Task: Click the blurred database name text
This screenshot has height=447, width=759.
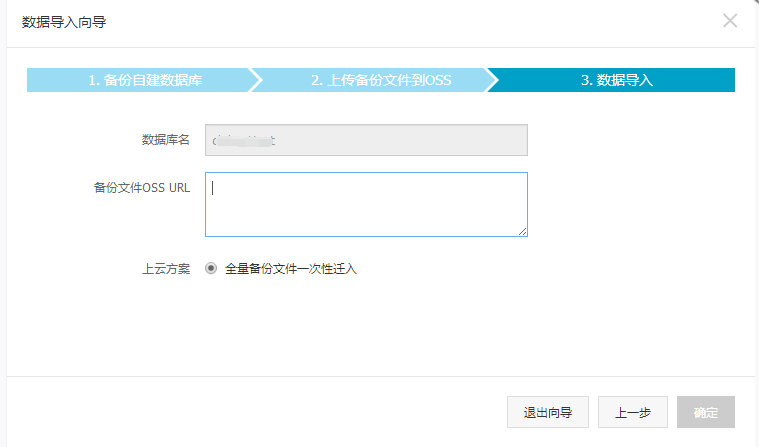Action: (240, 140)
